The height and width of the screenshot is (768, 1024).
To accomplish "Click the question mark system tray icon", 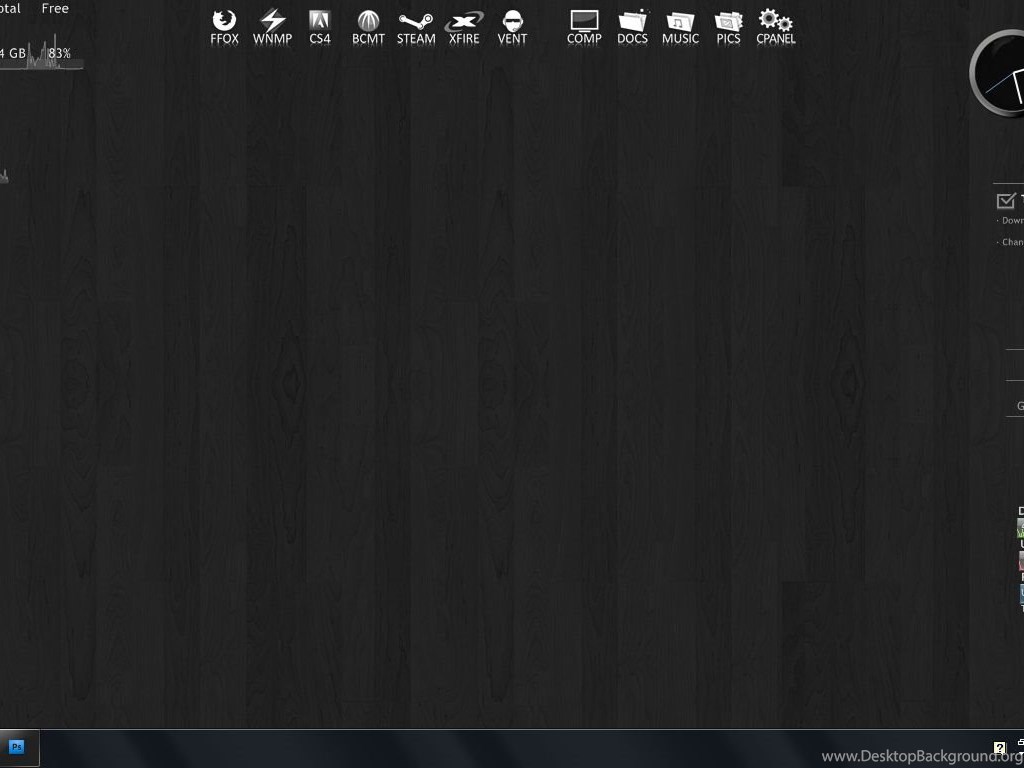I will 999,748.
